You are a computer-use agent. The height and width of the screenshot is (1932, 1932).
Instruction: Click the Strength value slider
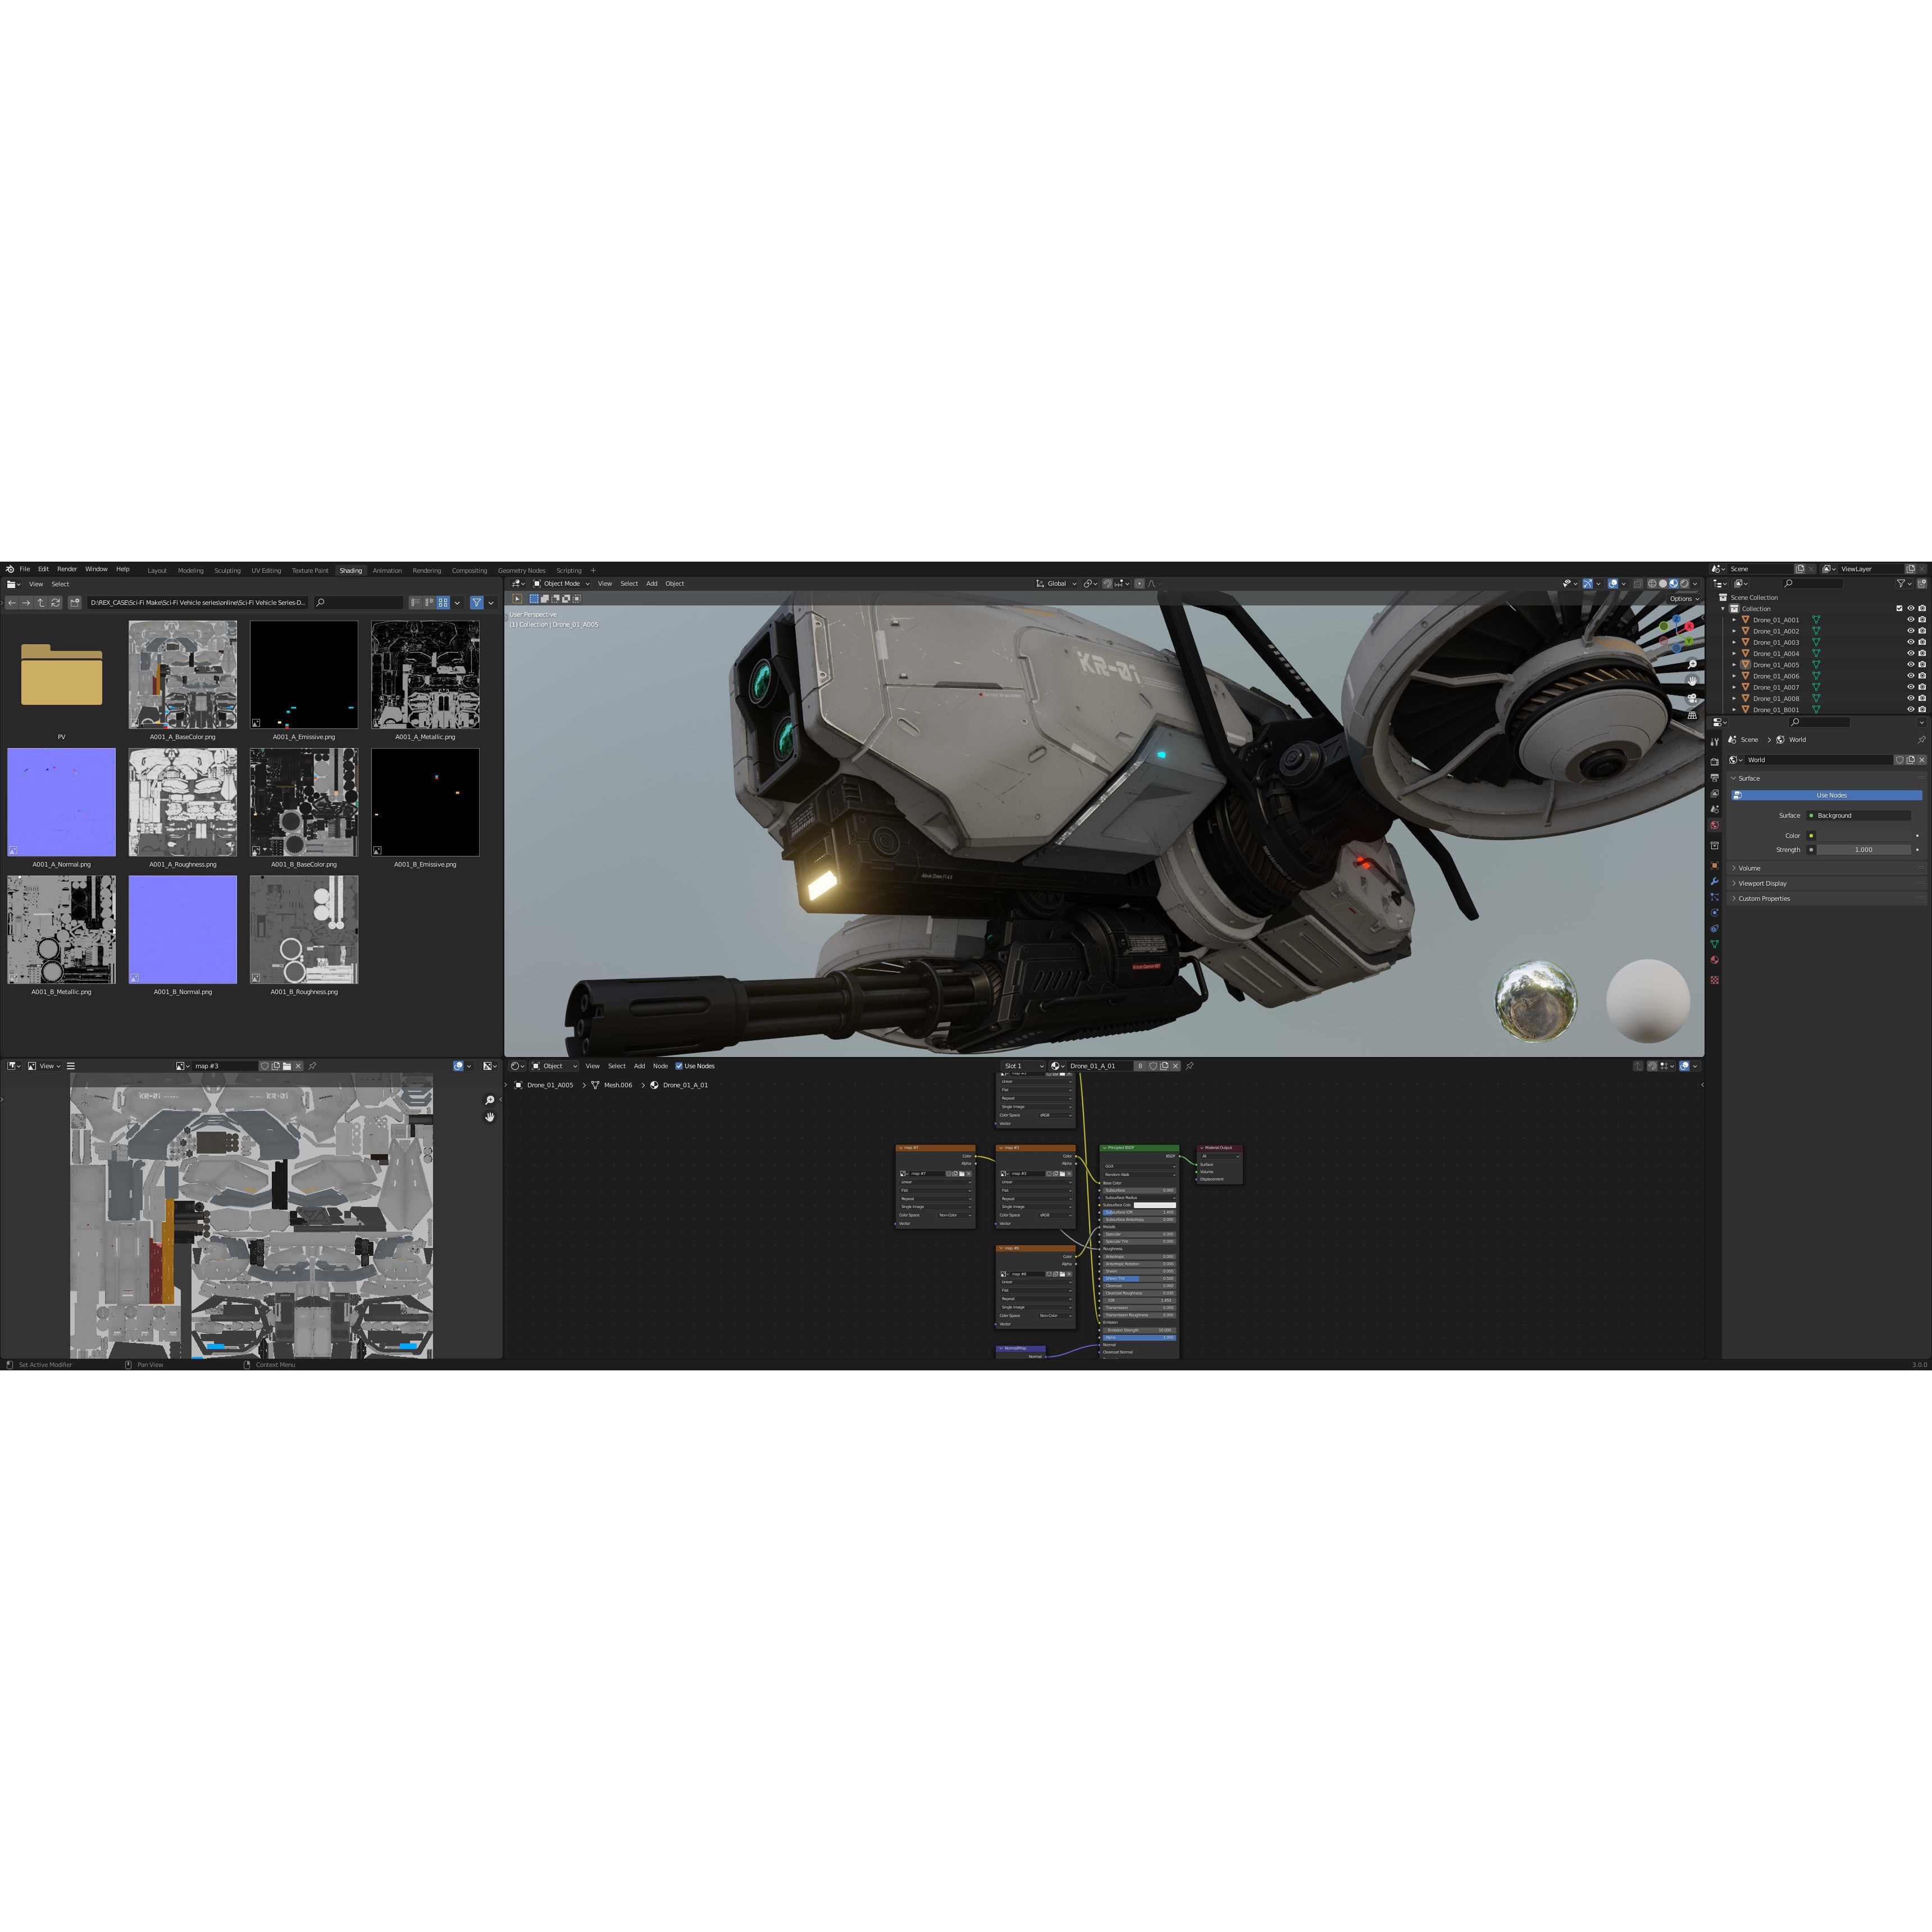pos(1864,850)
